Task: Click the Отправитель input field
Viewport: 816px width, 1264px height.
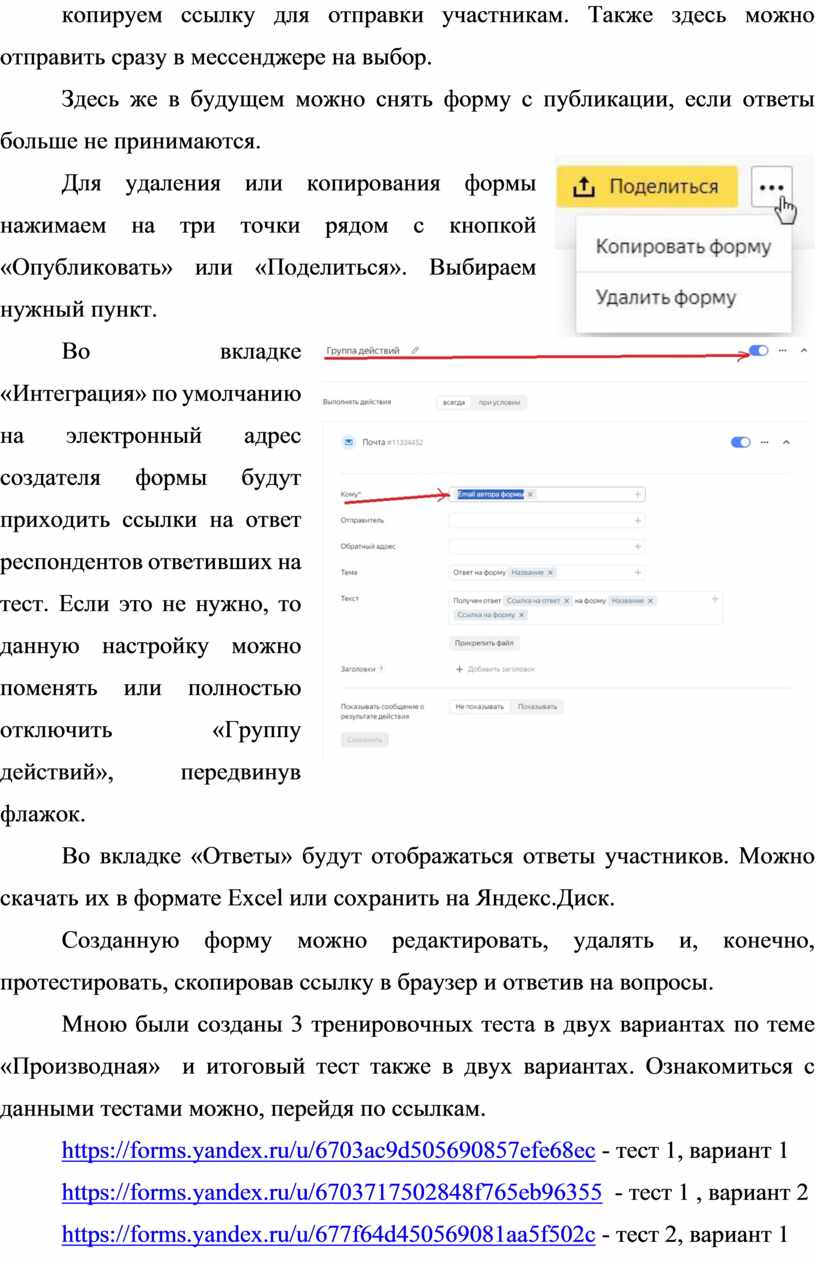Action: [x=547, y=520]
